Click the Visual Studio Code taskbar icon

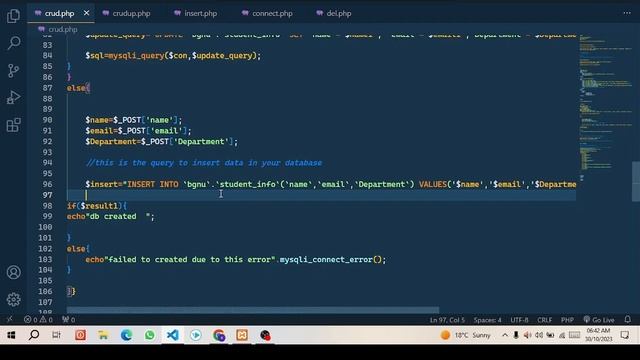(172, 335)
